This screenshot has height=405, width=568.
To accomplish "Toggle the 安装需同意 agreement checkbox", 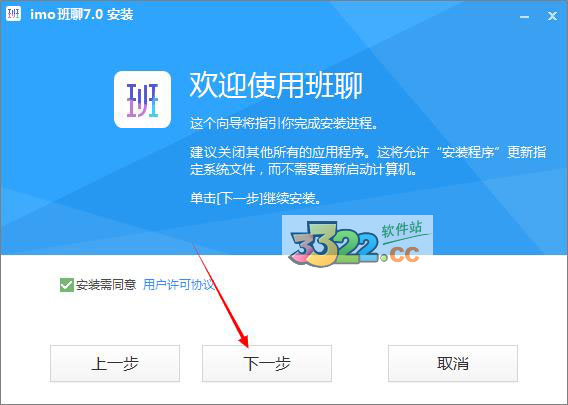I will click(x=67, y=285).
